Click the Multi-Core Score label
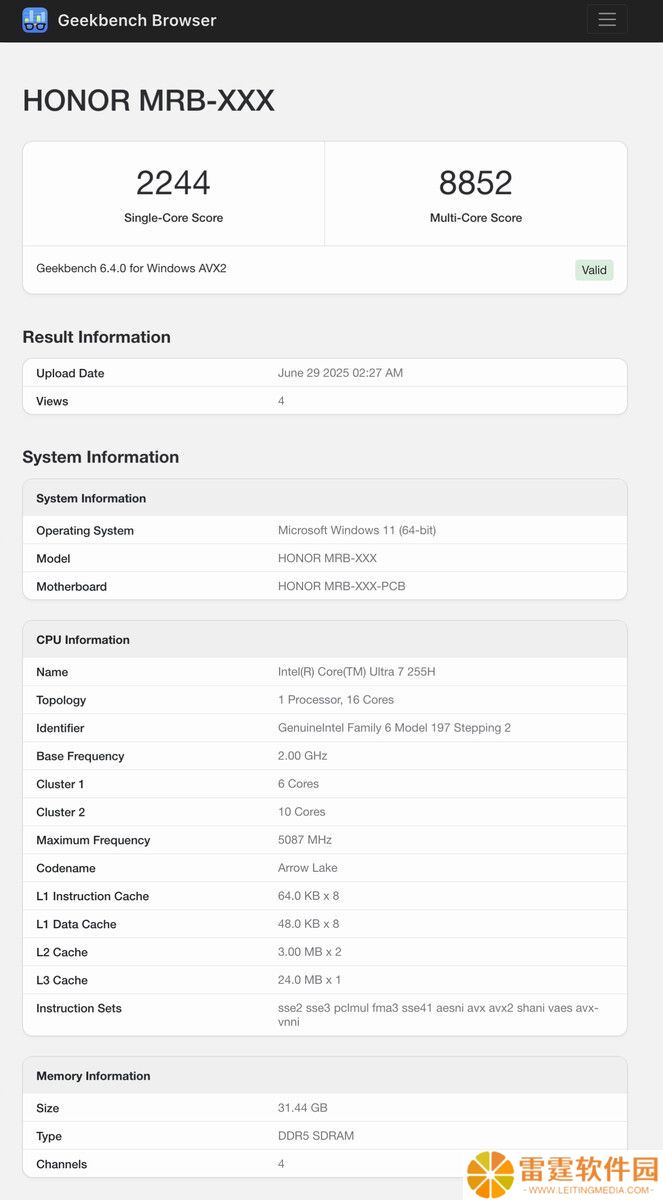The image size is (663, 1200). click(x=476, y=218)
